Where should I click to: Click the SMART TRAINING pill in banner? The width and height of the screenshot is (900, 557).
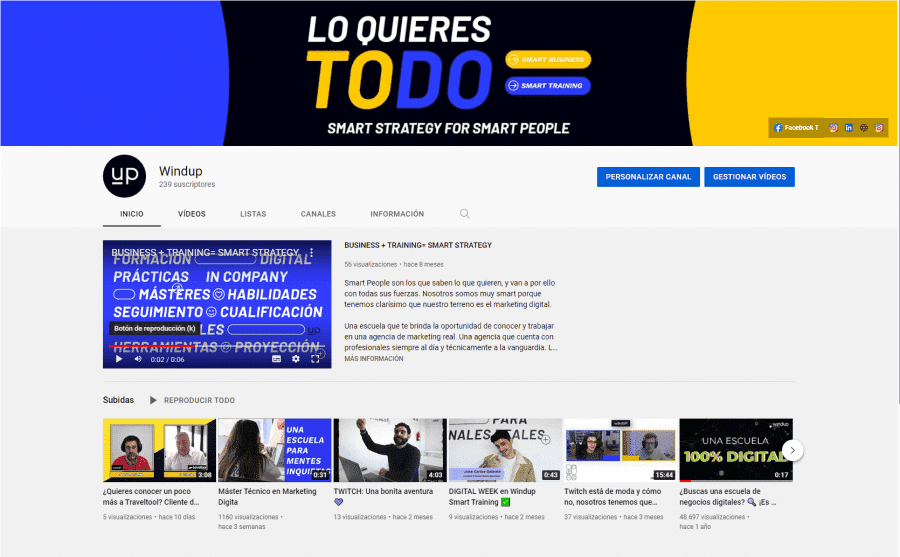[x=548, y=86]
